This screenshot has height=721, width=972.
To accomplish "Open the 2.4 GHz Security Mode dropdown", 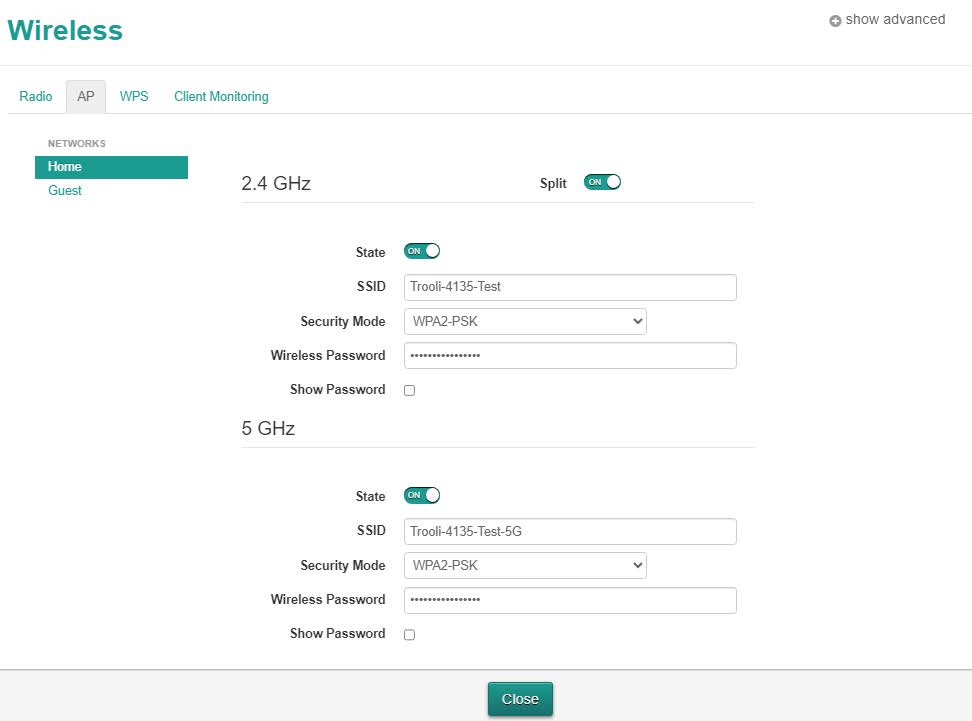I will tap(525, 321).
